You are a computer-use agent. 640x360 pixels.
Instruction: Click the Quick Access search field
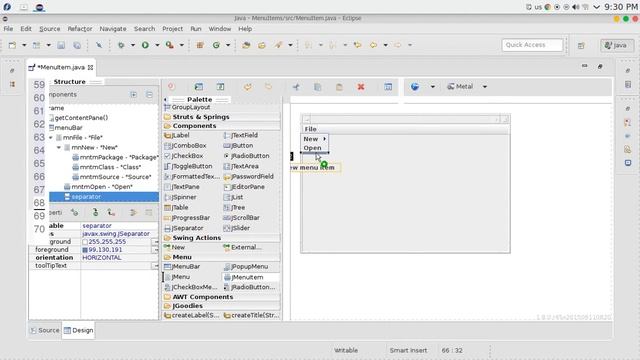[x=532, y=45]
